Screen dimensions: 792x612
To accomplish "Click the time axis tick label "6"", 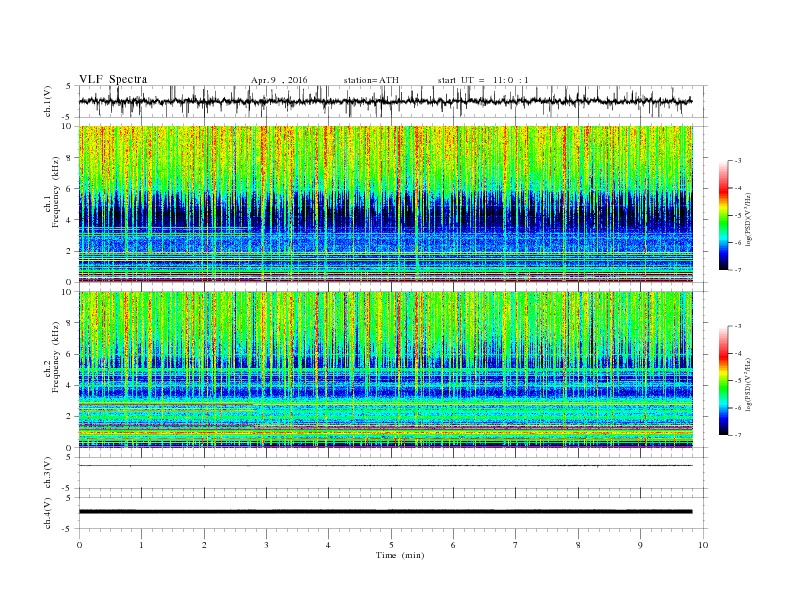I will 453,545.
